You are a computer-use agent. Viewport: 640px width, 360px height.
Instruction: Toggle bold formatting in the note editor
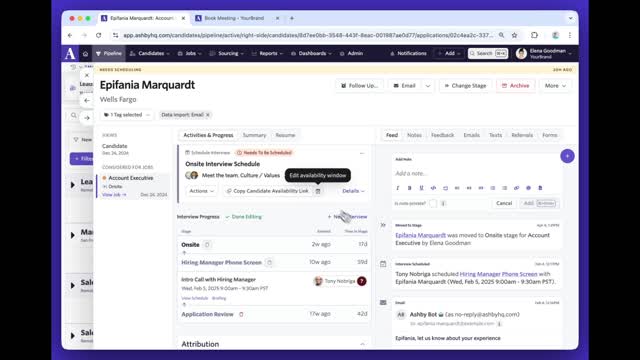pos(409,188)
